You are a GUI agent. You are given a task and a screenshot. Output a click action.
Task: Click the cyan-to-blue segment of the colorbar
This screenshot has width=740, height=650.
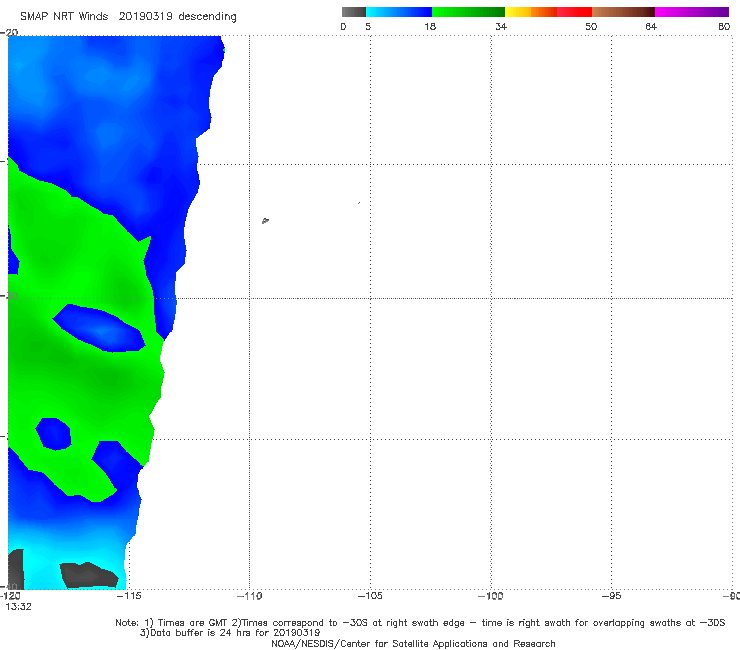399,12
